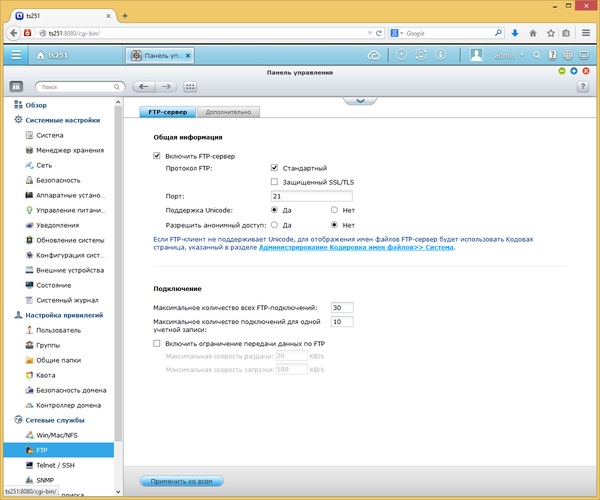Select the Панель управления taskbar tab

(x=160, y=55)
